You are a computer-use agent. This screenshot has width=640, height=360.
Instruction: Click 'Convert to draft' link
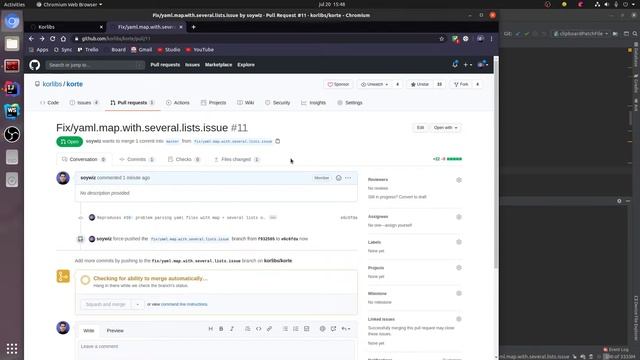(x=412, y=197)
